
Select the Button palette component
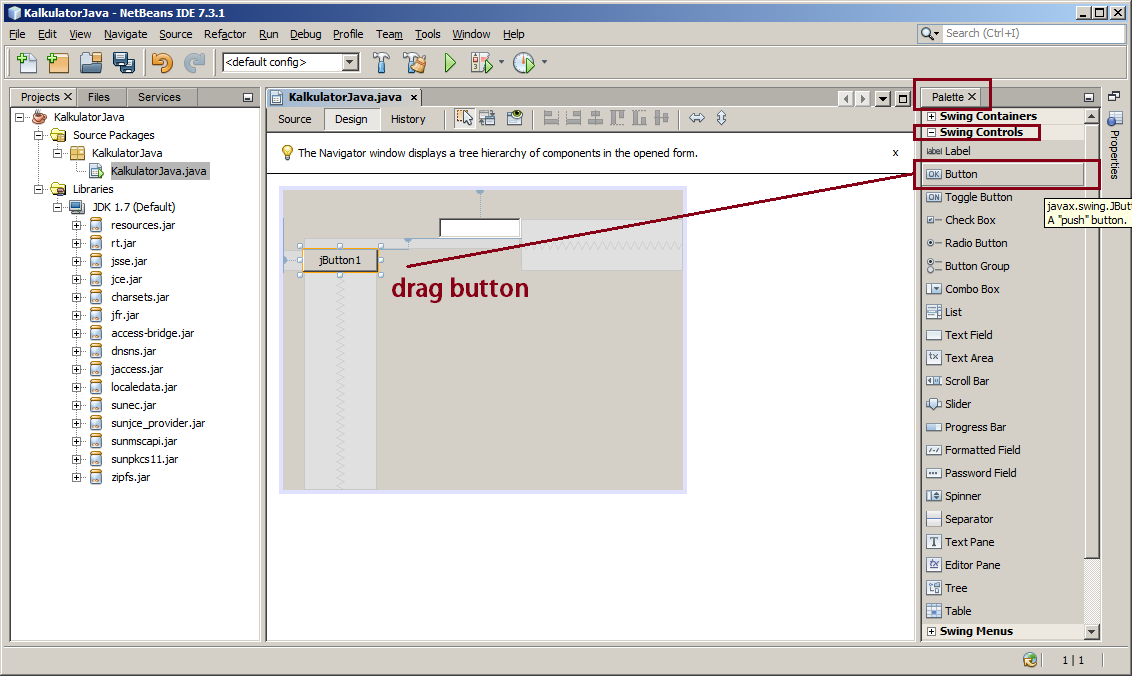pyautogui.click(x=1004, y=174)
